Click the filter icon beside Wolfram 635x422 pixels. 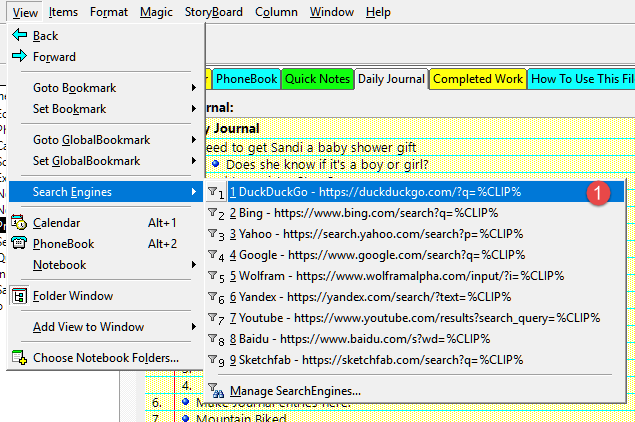(x=215, y=277)
